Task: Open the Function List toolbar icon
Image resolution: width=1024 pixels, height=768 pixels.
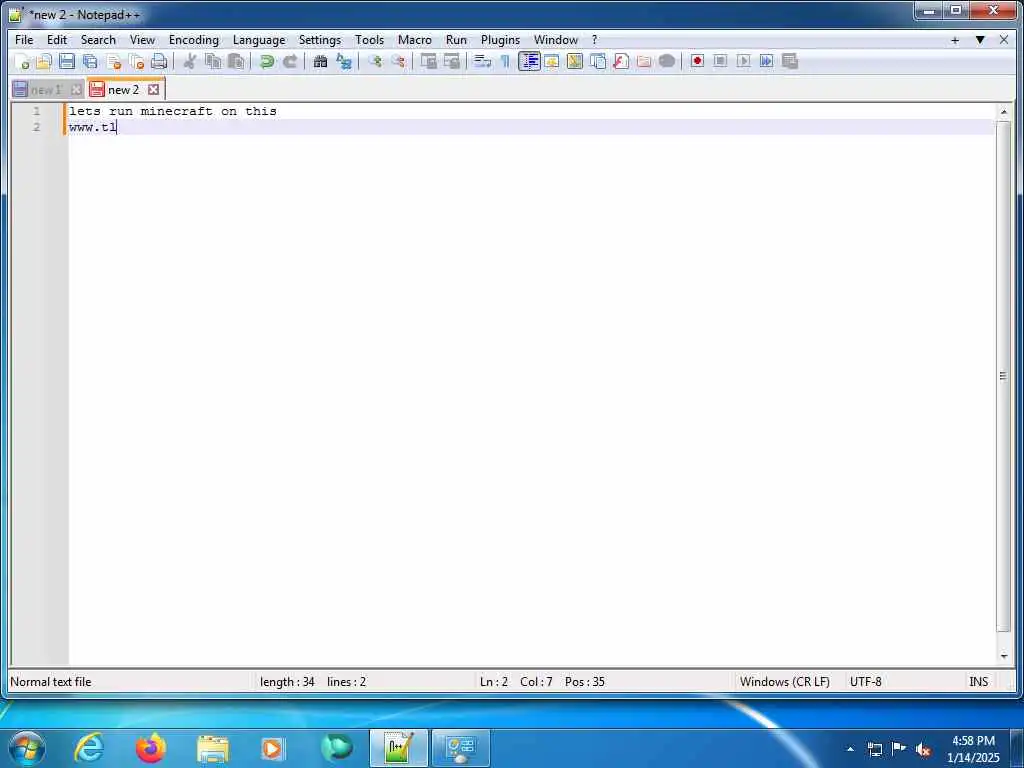Action: tap(621, 61)
